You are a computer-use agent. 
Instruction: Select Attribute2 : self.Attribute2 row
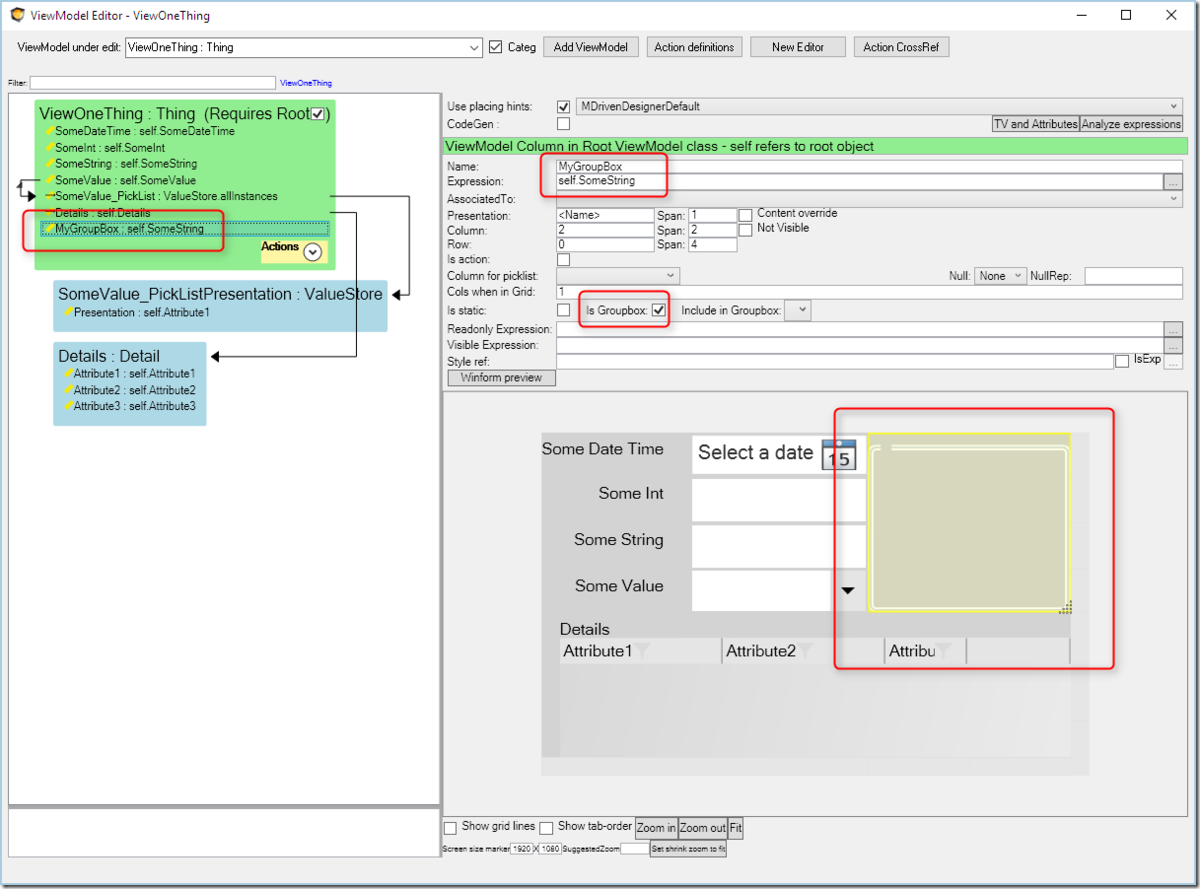coord(128,390)
